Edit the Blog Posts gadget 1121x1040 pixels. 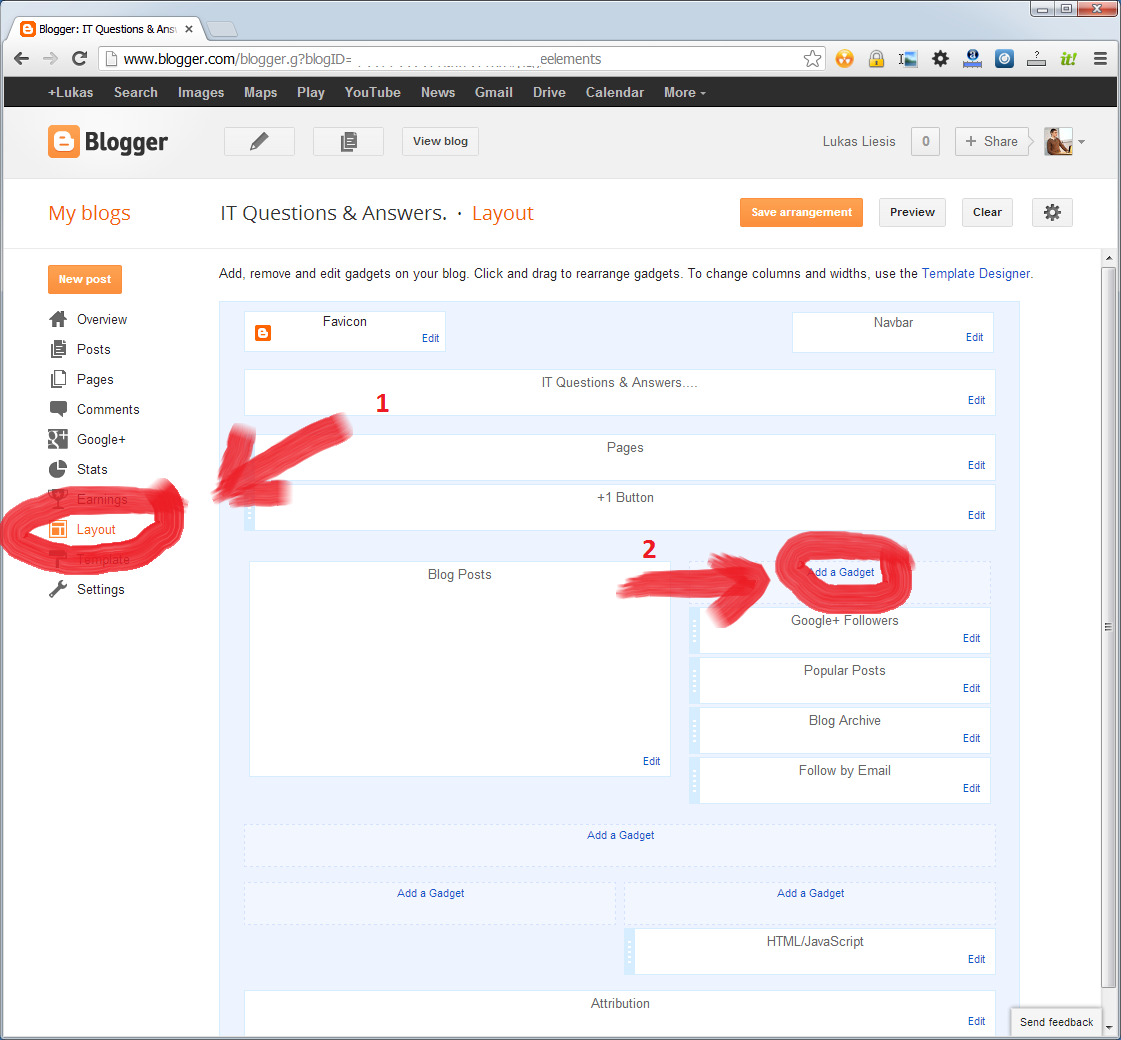[651, 761]
